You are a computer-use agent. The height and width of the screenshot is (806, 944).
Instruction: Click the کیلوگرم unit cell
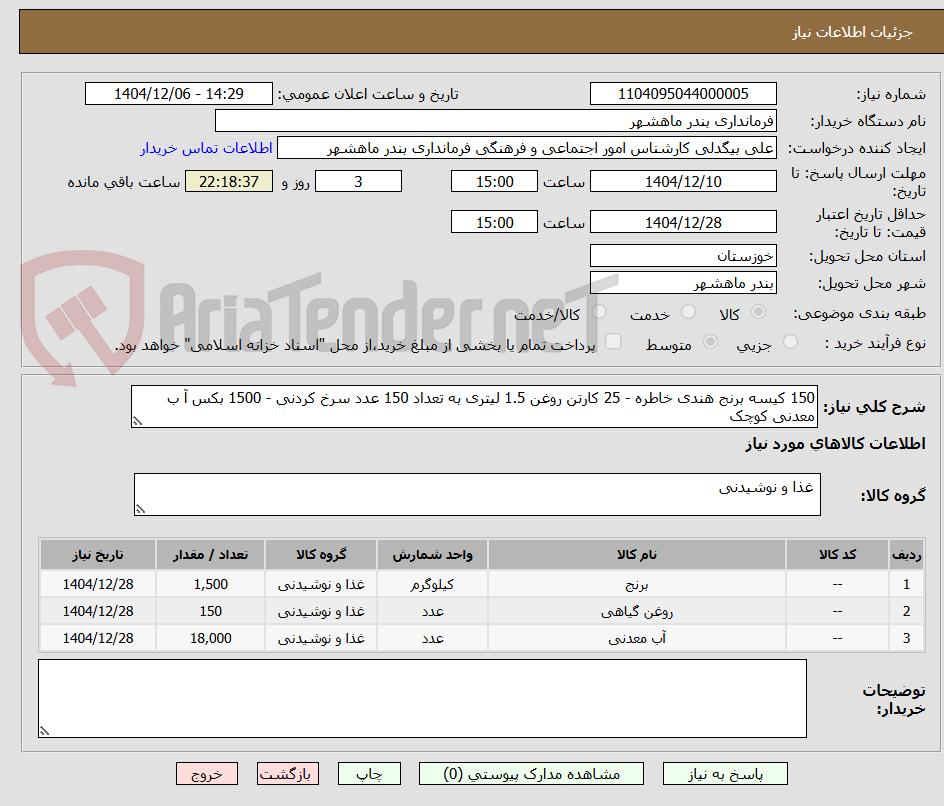coord(432,584)
